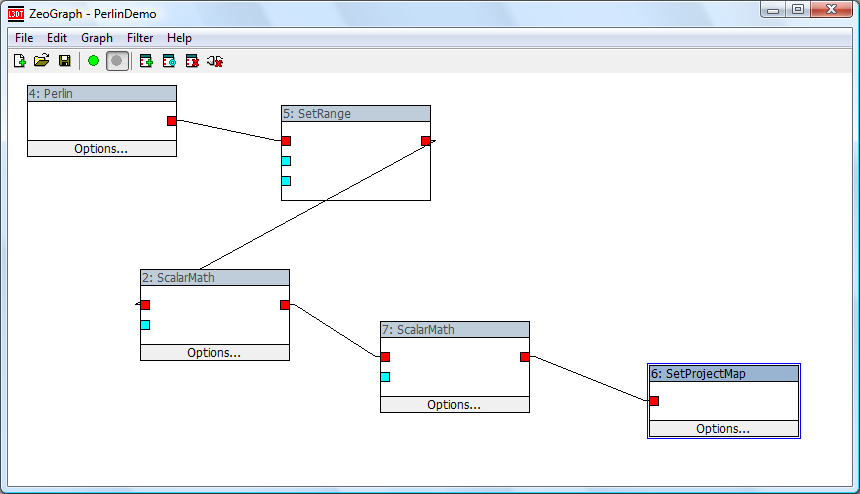Click the remove connection icon
This screenshot has height=494, width=860.
pyautogui.click(x=215, y=61)
